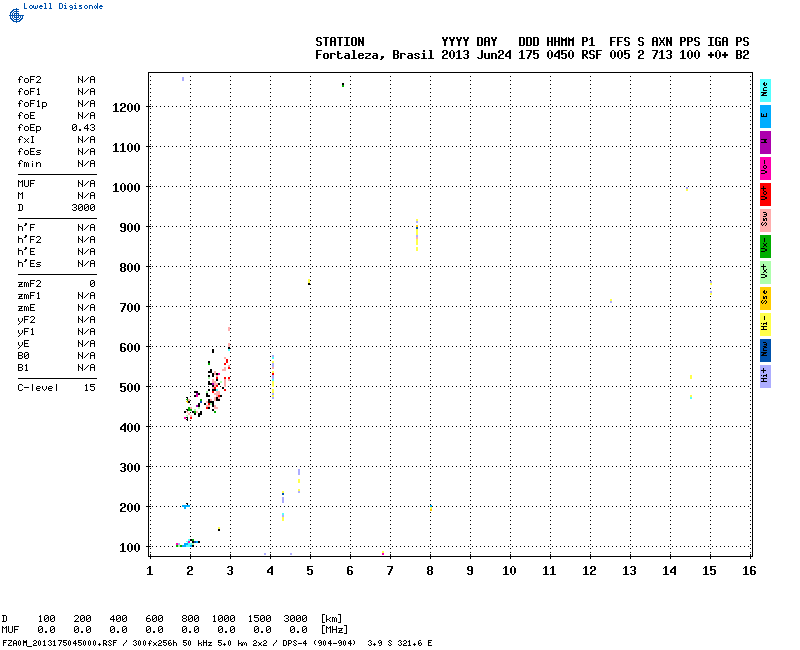Click the date Jun24 in header
The height and width of the screenshot is (650, 800).
[x=494, y=55]
